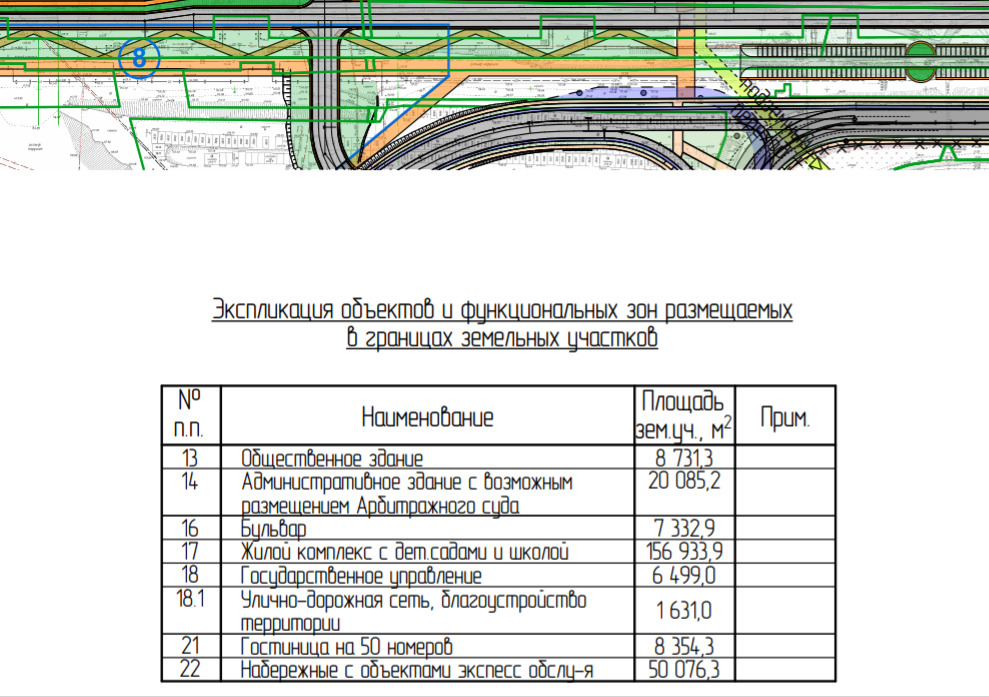Click the blue circled number 8 marker
This screenshot has width=989, height=697.
[x=139, y=58]
